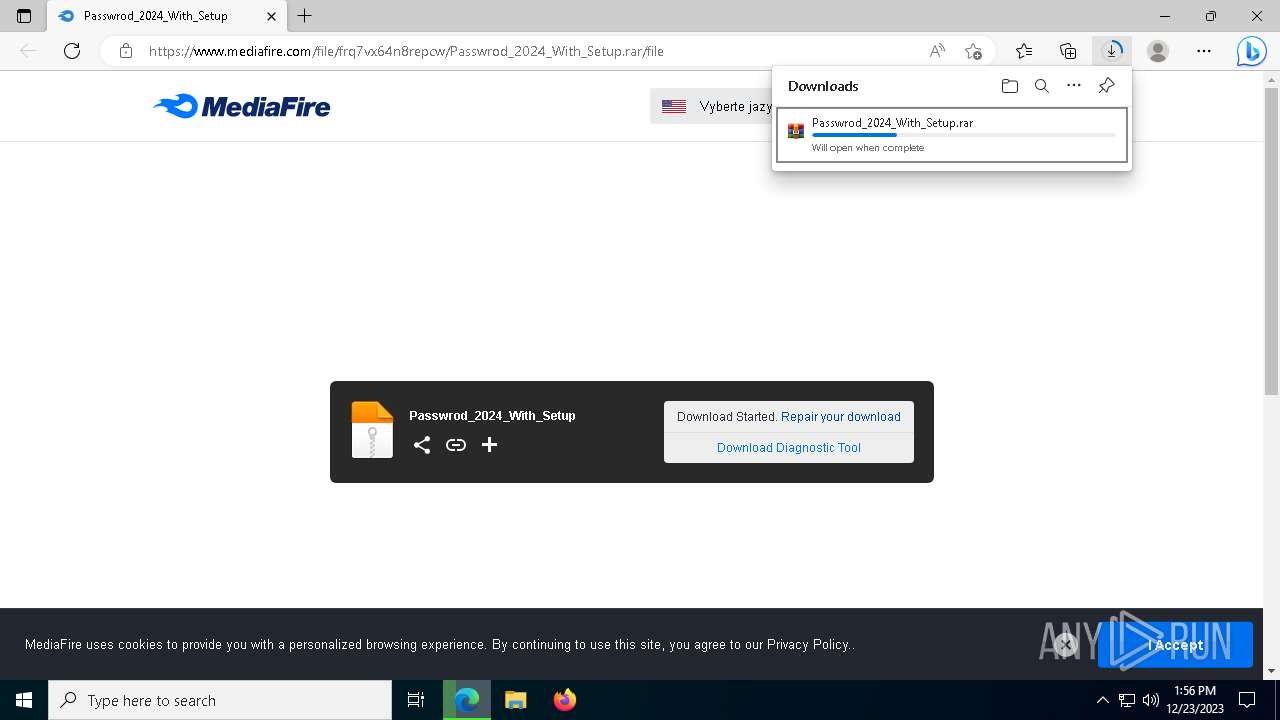Select the Passwrod_2024_With_Setup.rar download item
The width and height of the screenshot is (1280, 720).
click(x=952, y=134)
